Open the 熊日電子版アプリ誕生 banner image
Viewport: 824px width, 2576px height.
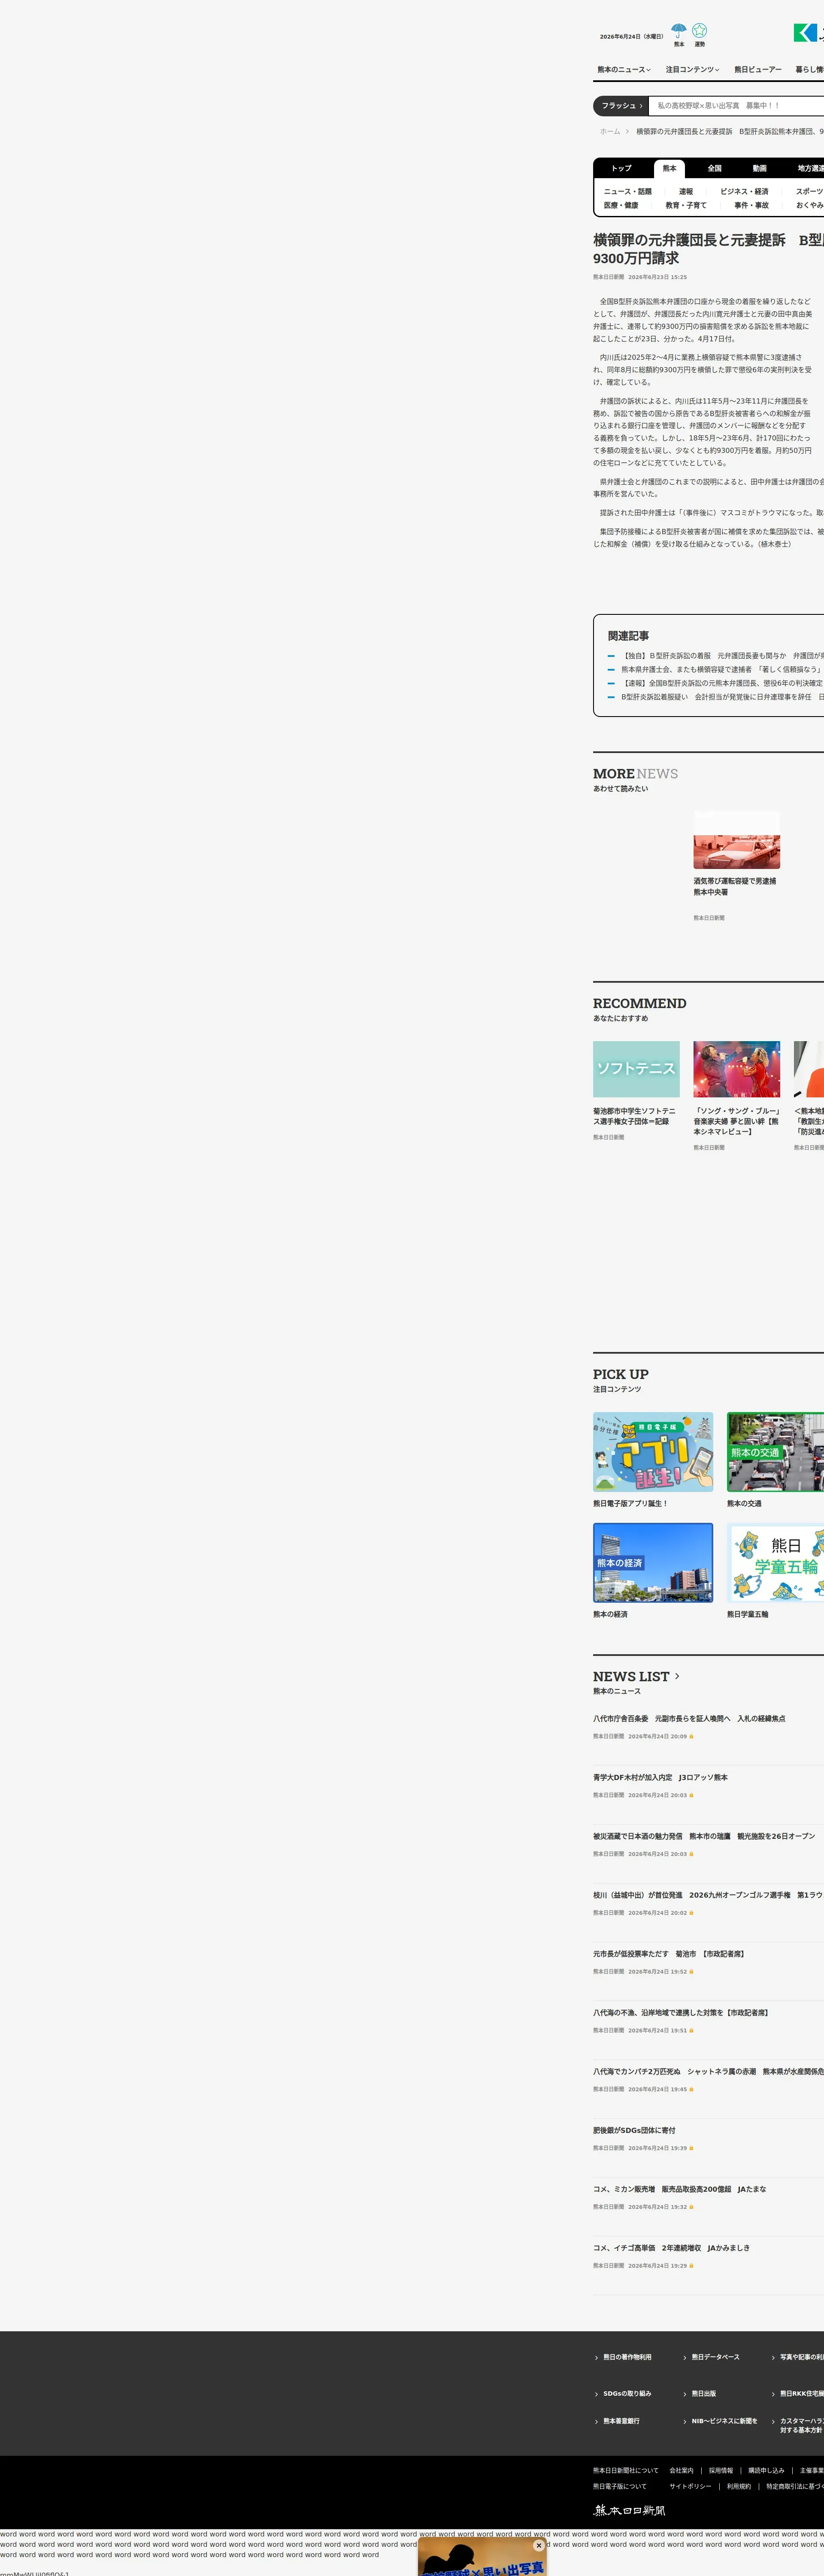tap(653, 1452)
